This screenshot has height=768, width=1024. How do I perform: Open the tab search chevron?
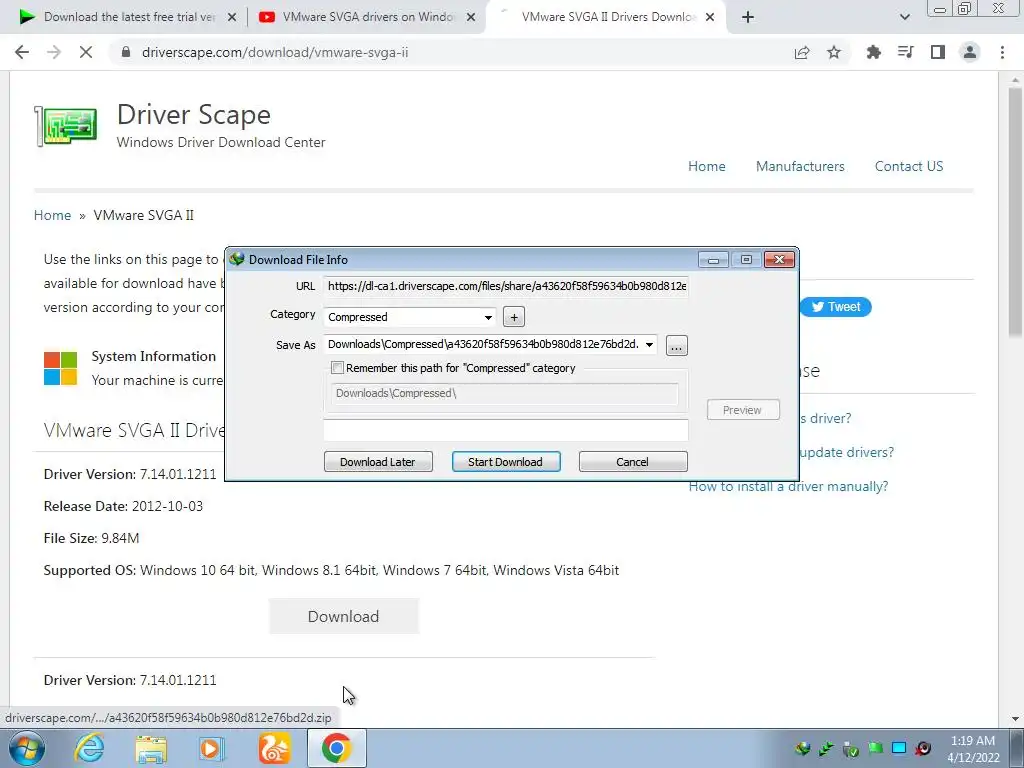click(x=904, y=18)
